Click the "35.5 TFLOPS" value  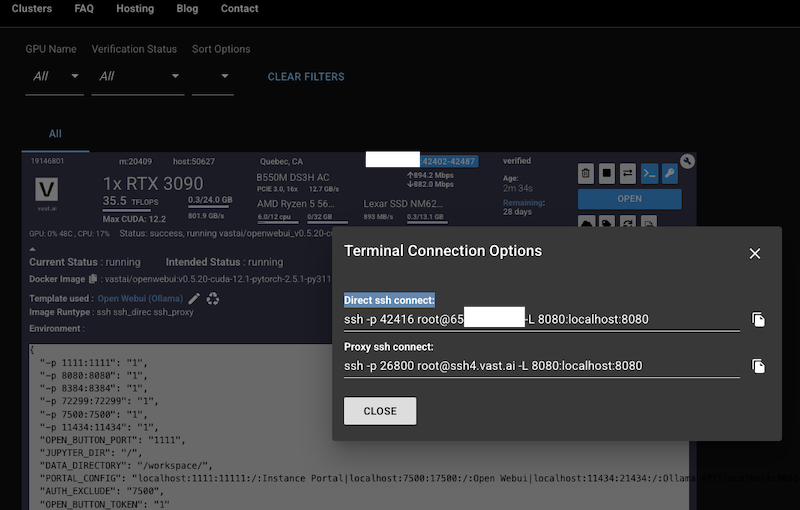(131, 201)
